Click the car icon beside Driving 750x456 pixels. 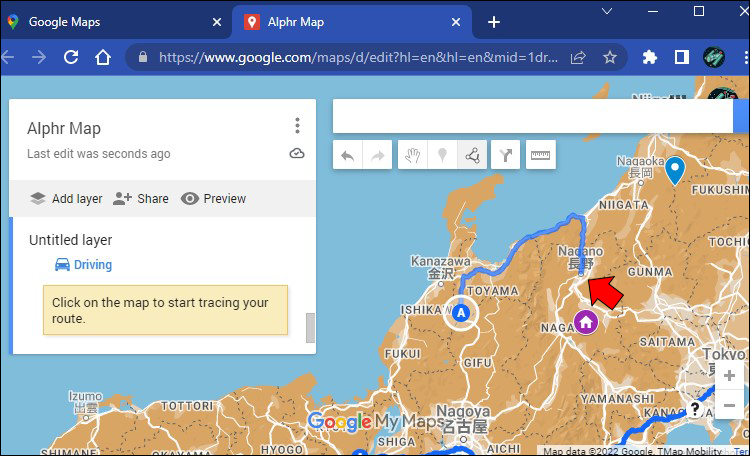click(62, 265)
